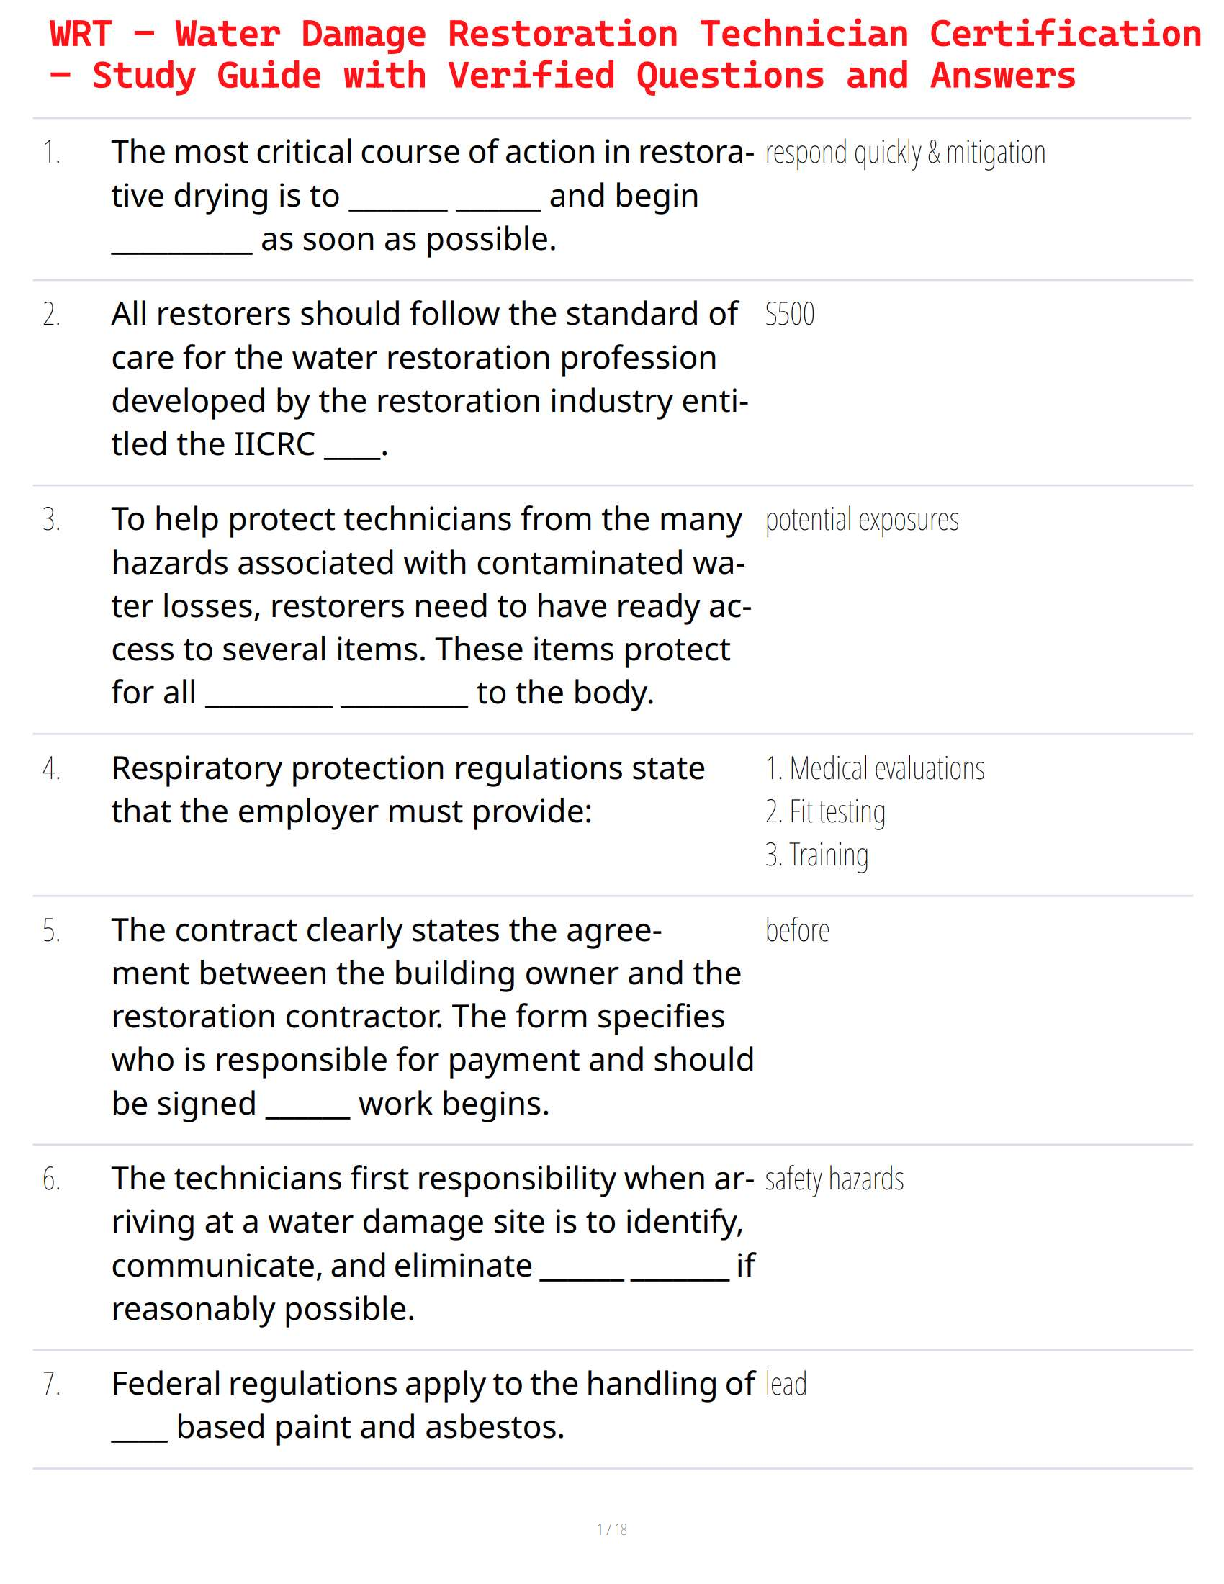This screenshot has width=1224, height=1584.
Task: Click the answer 'before'
Action: 797,931
